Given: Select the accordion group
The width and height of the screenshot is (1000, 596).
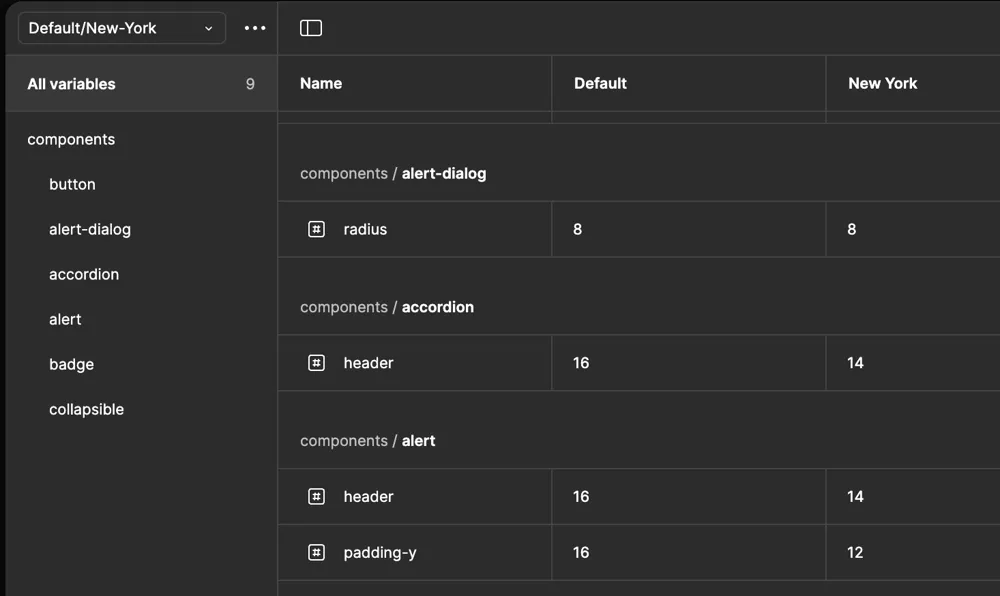Looking at the screenshot, I should click(84, 274).
